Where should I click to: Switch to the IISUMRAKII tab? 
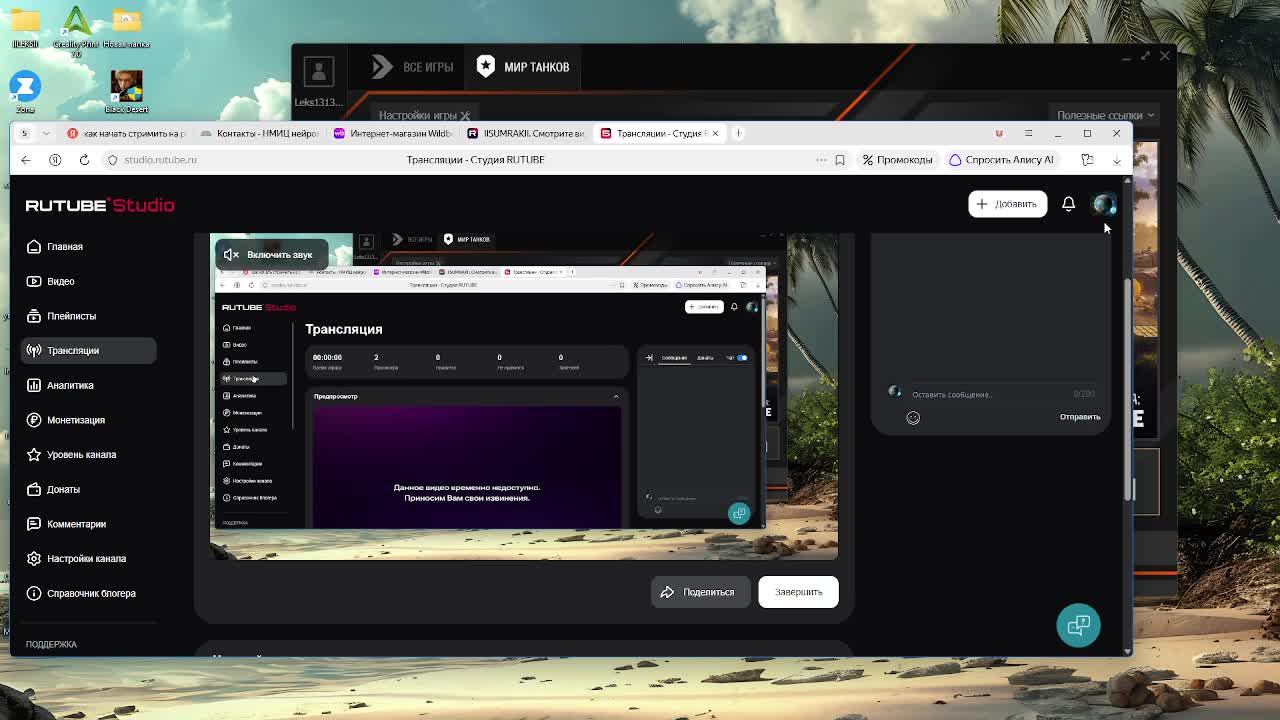[x=526, y=133]
